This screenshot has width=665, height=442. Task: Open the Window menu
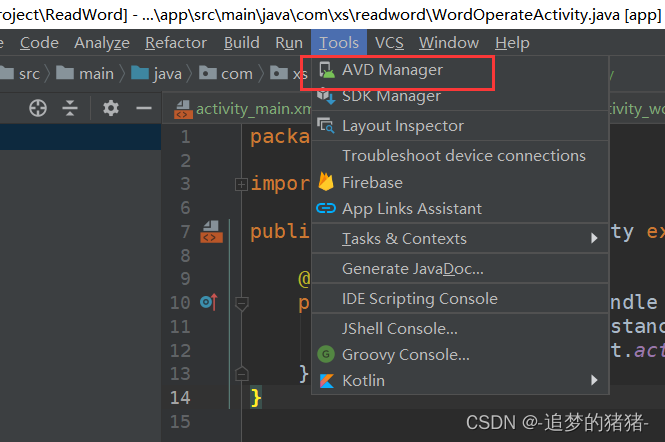click(x=449, y=43)
